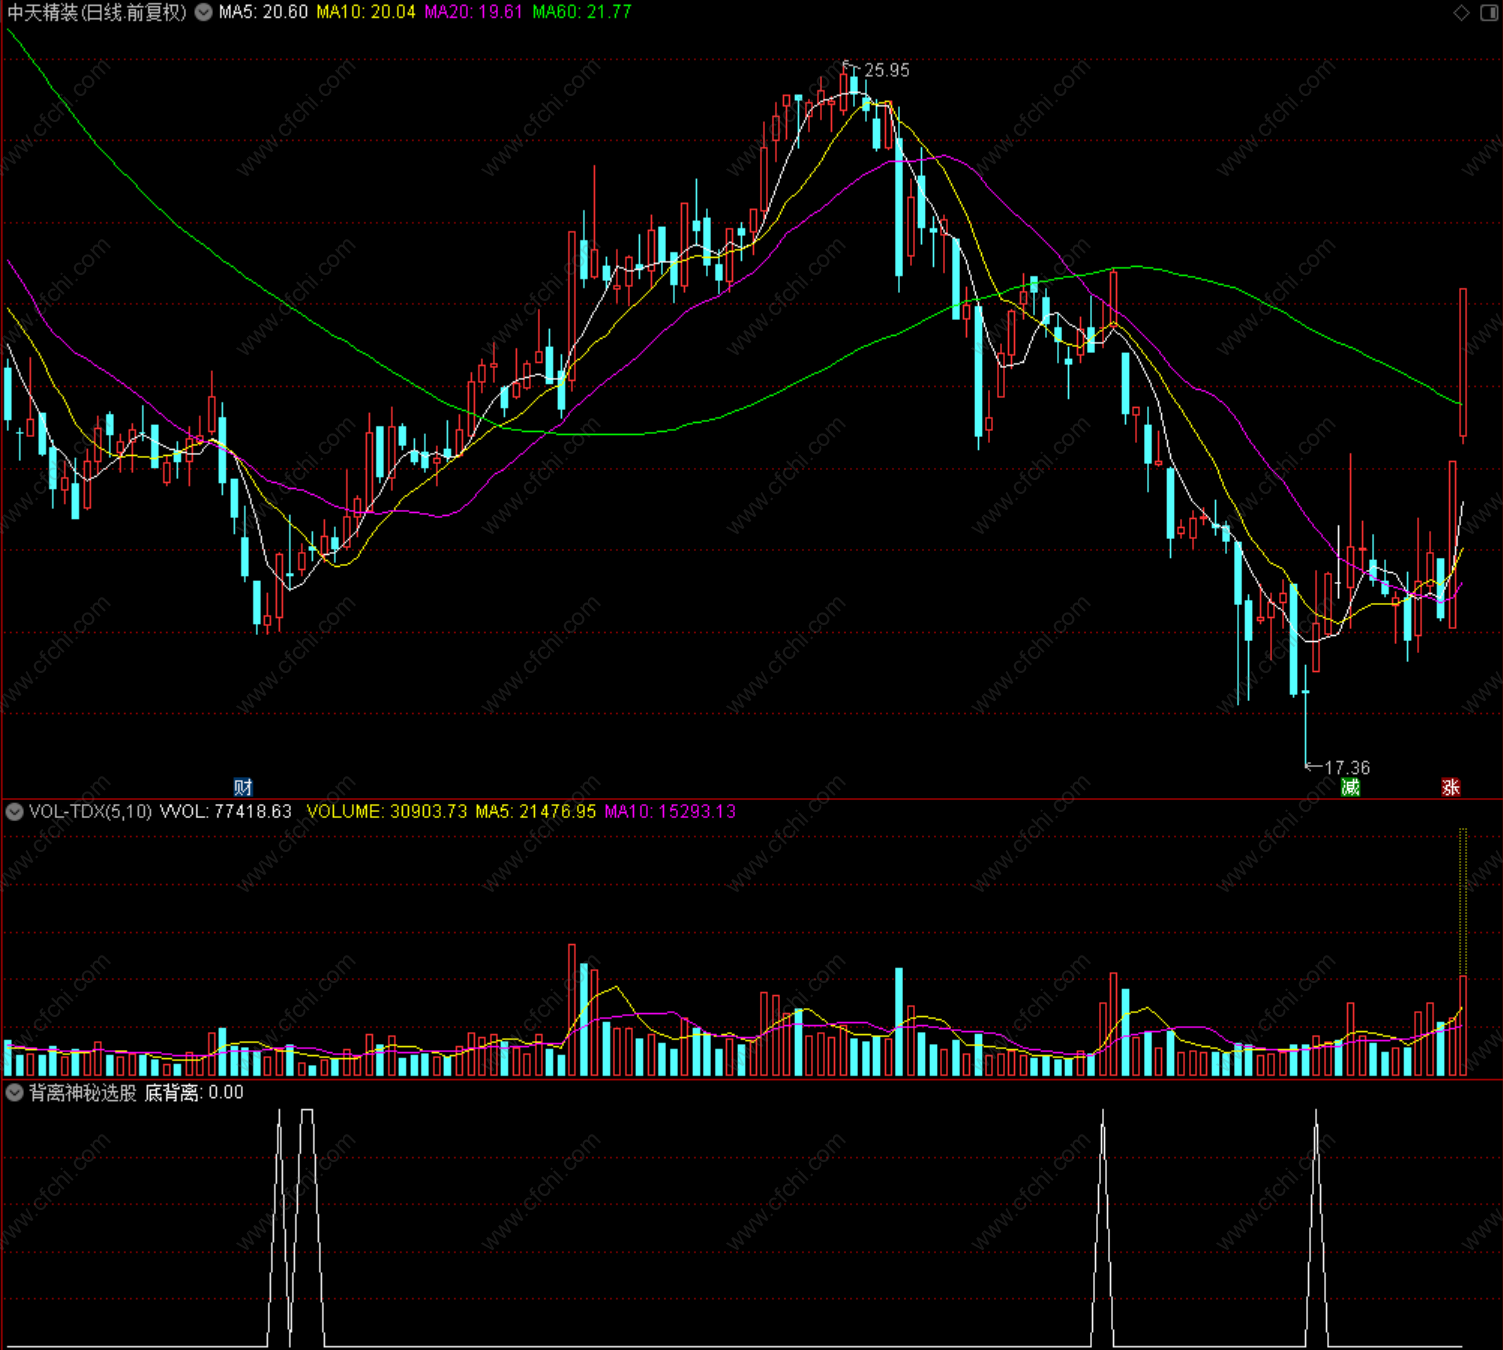
Task: Click the 25.95 high price label
Action: pos(887,70)
